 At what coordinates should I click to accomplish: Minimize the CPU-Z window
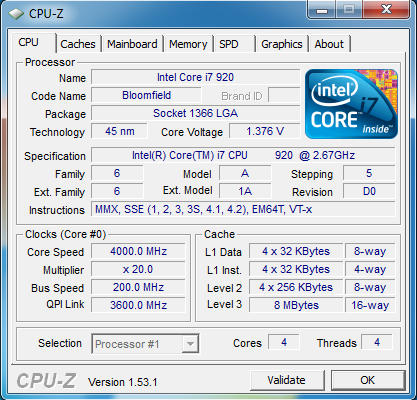click(x=322, y=10)
